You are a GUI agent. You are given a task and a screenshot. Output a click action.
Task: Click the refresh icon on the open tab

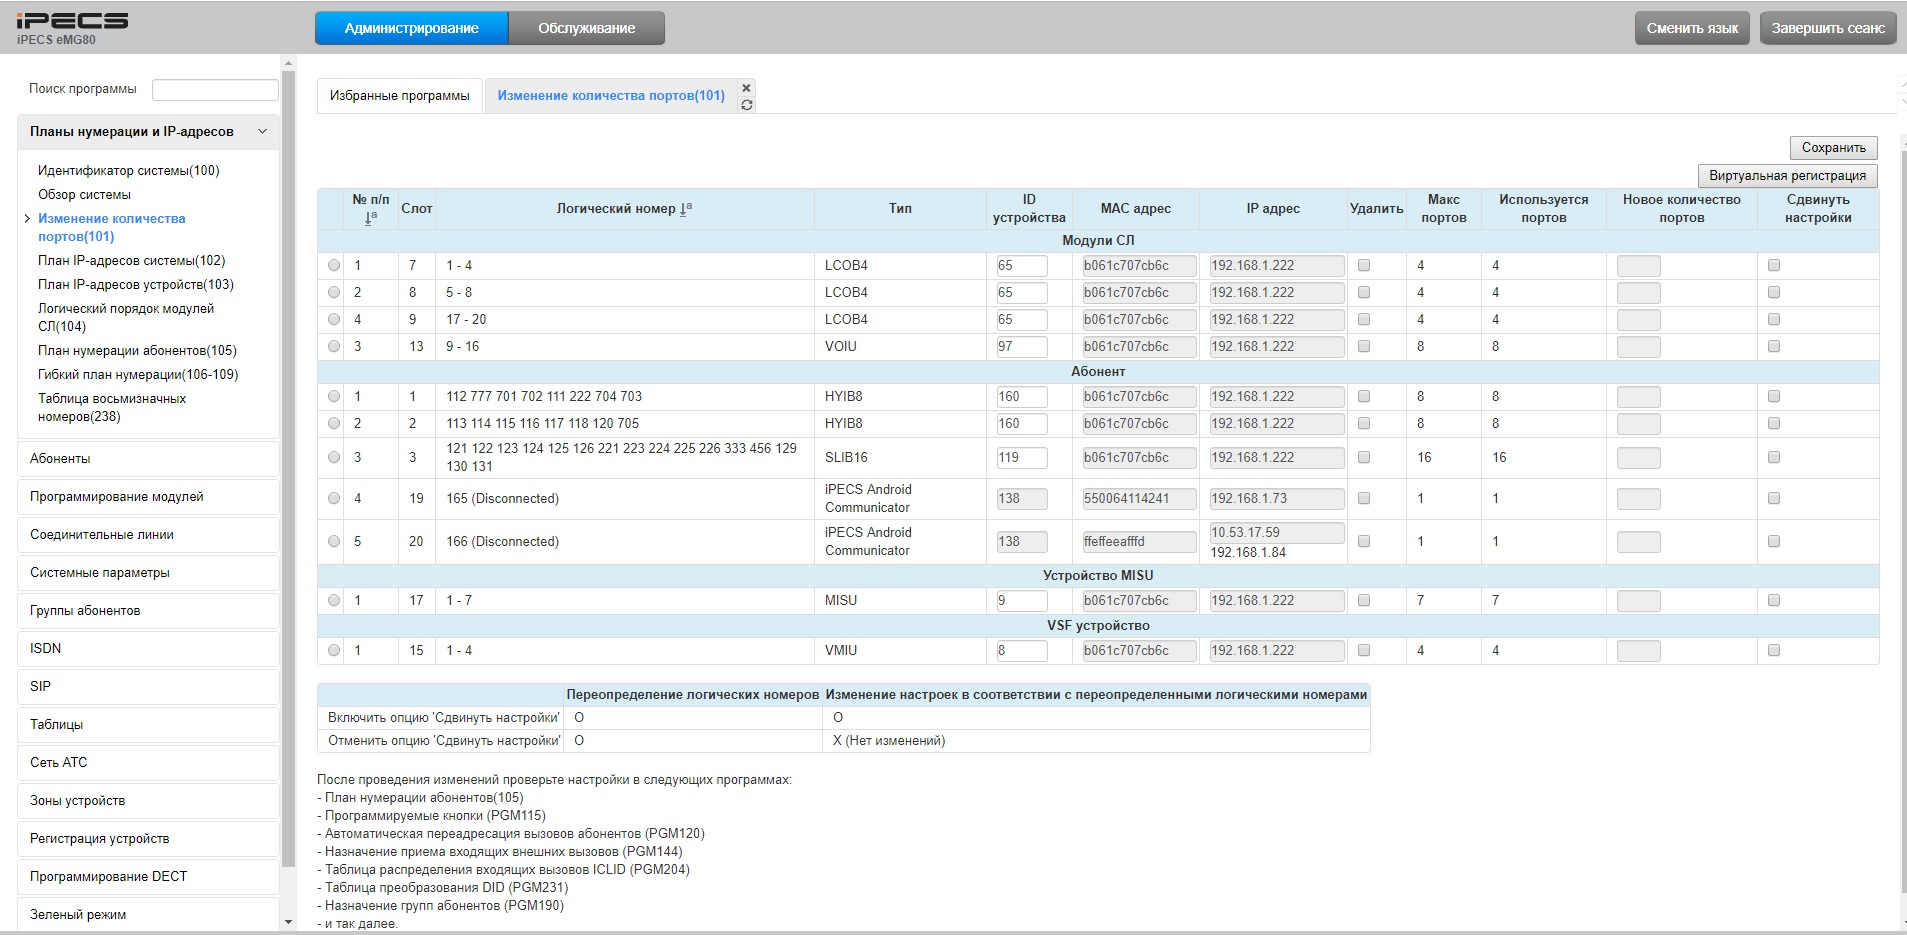coord(746,105)
